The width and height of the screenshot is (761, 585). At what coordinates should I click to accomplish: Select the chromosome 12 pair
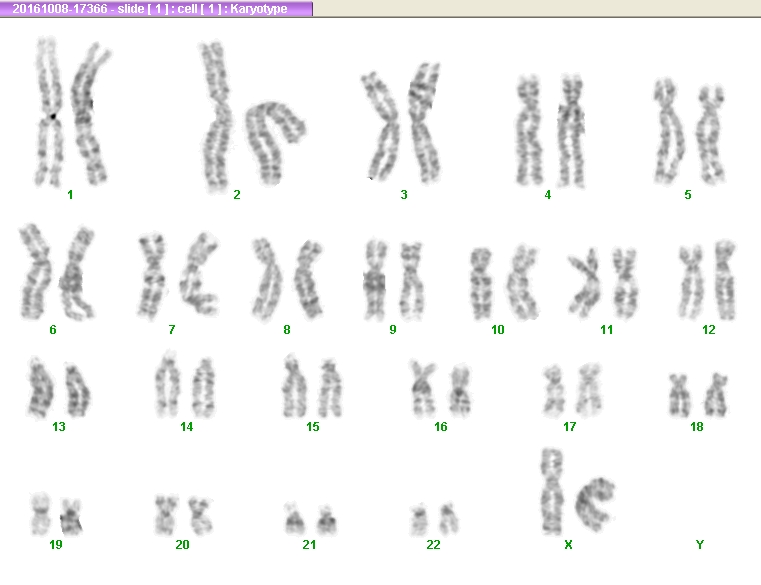[x=707, y=280]
